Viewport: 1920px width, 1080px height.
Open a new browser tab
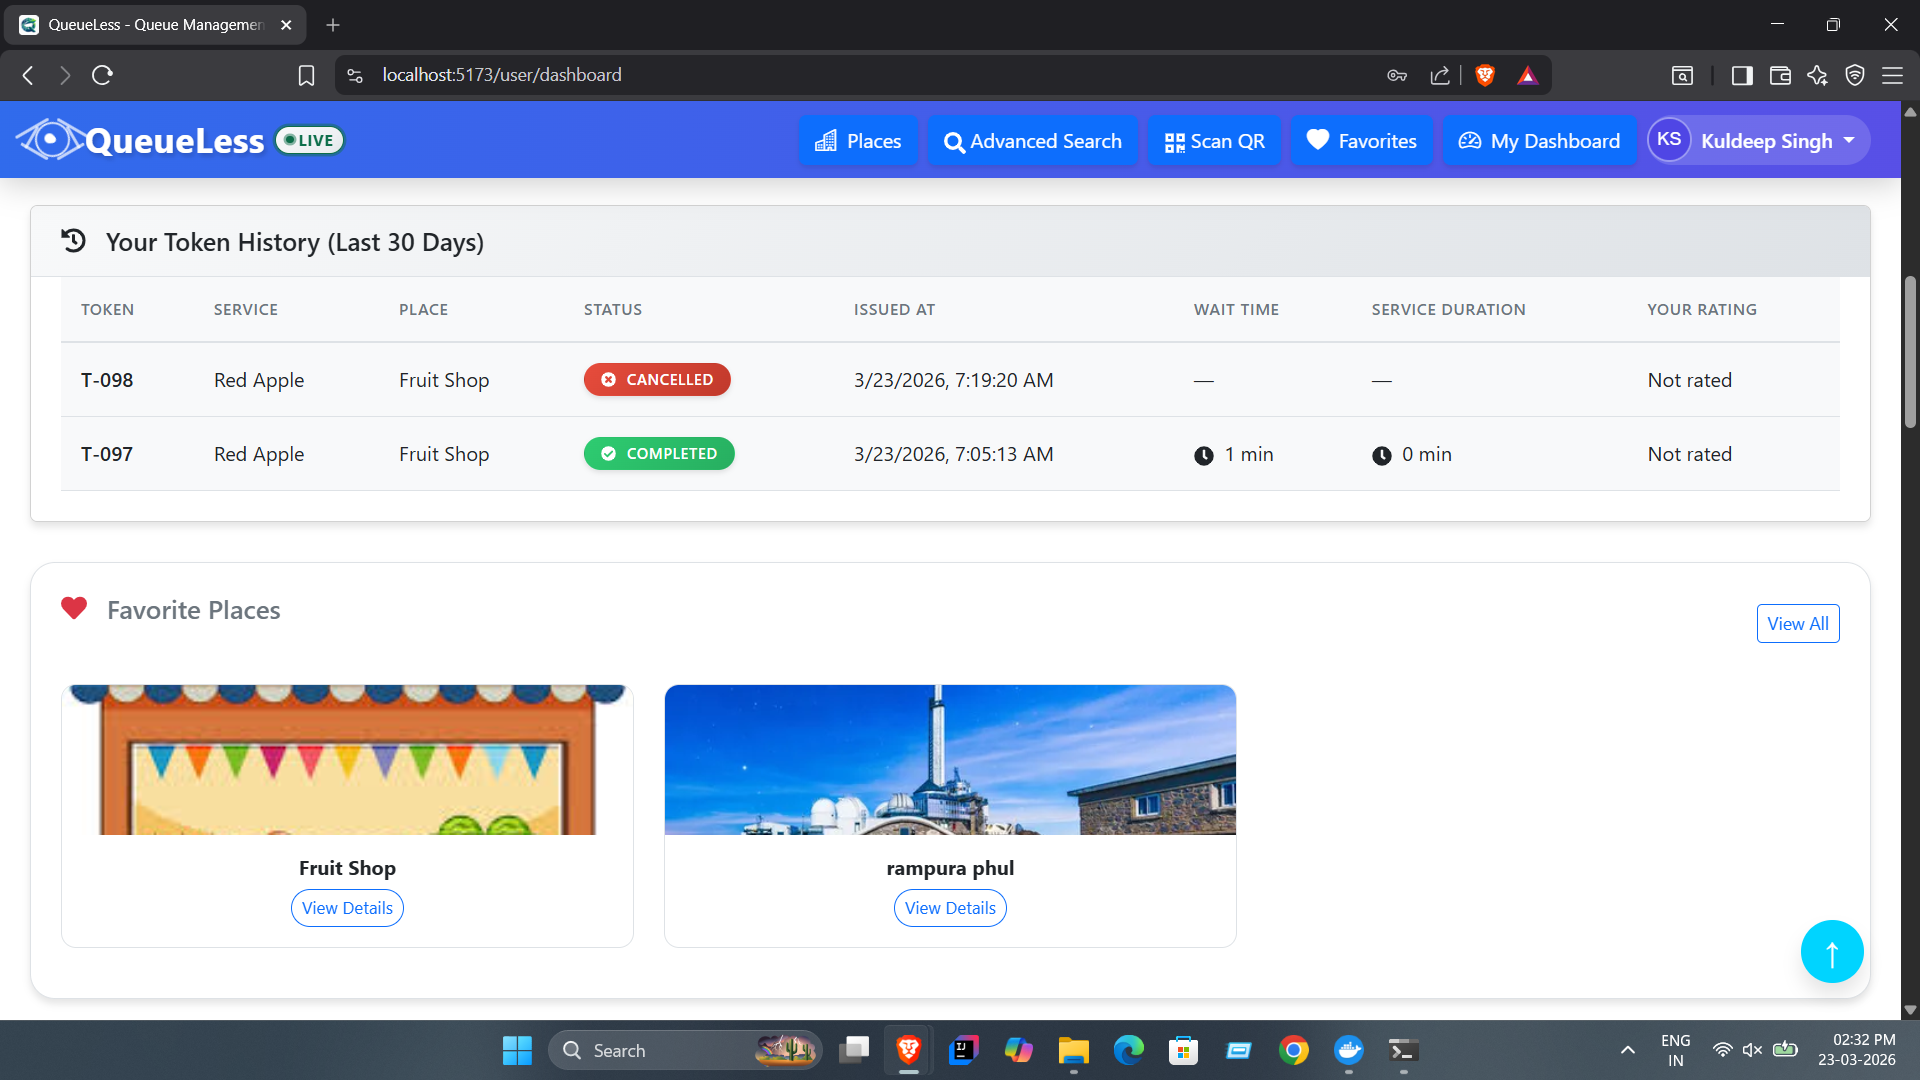point(333,25)
